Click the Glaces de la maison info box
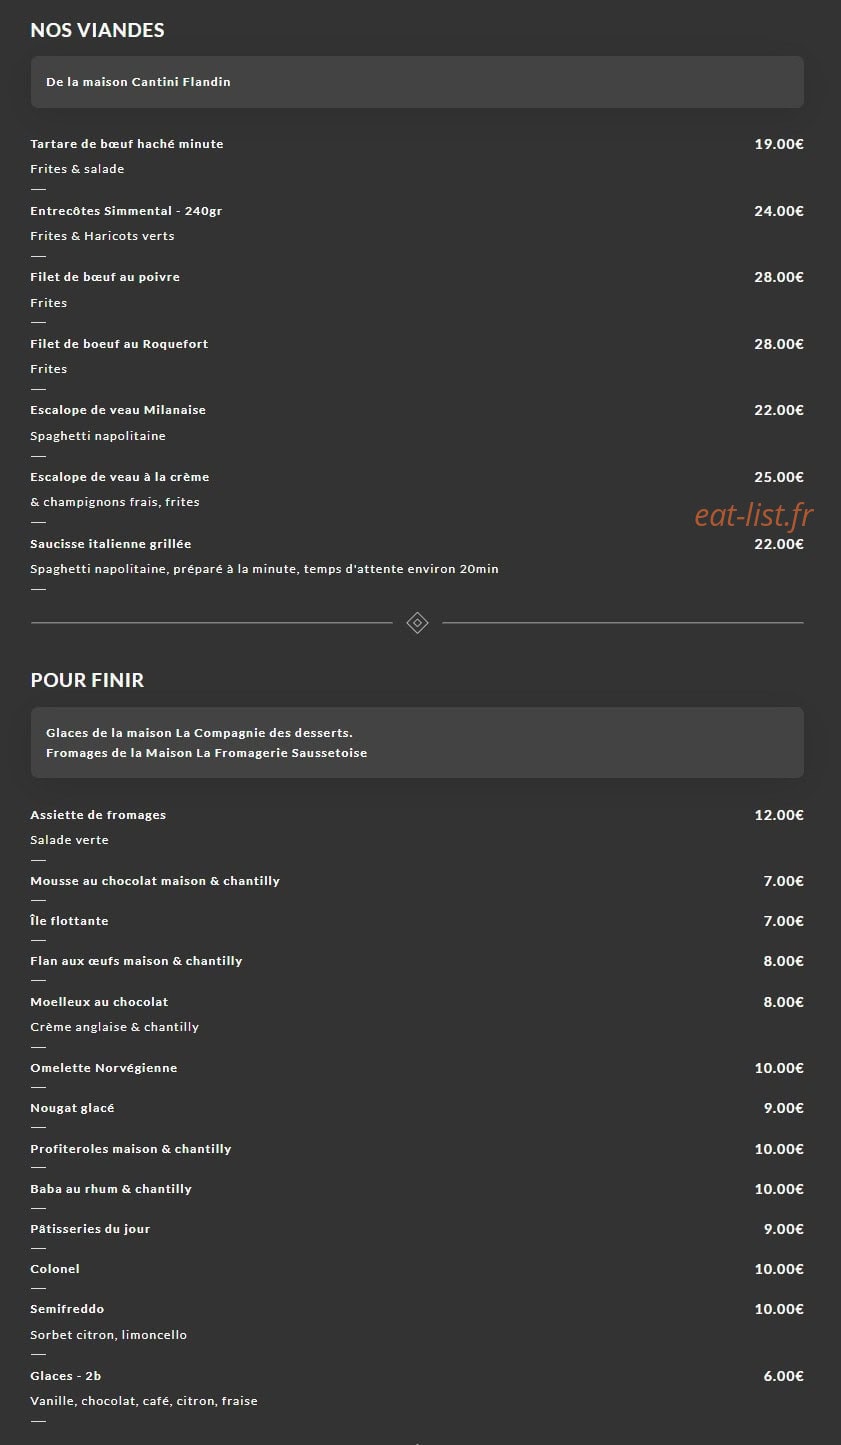This screenshot has width=841, height=1445. tap(417, 742)
